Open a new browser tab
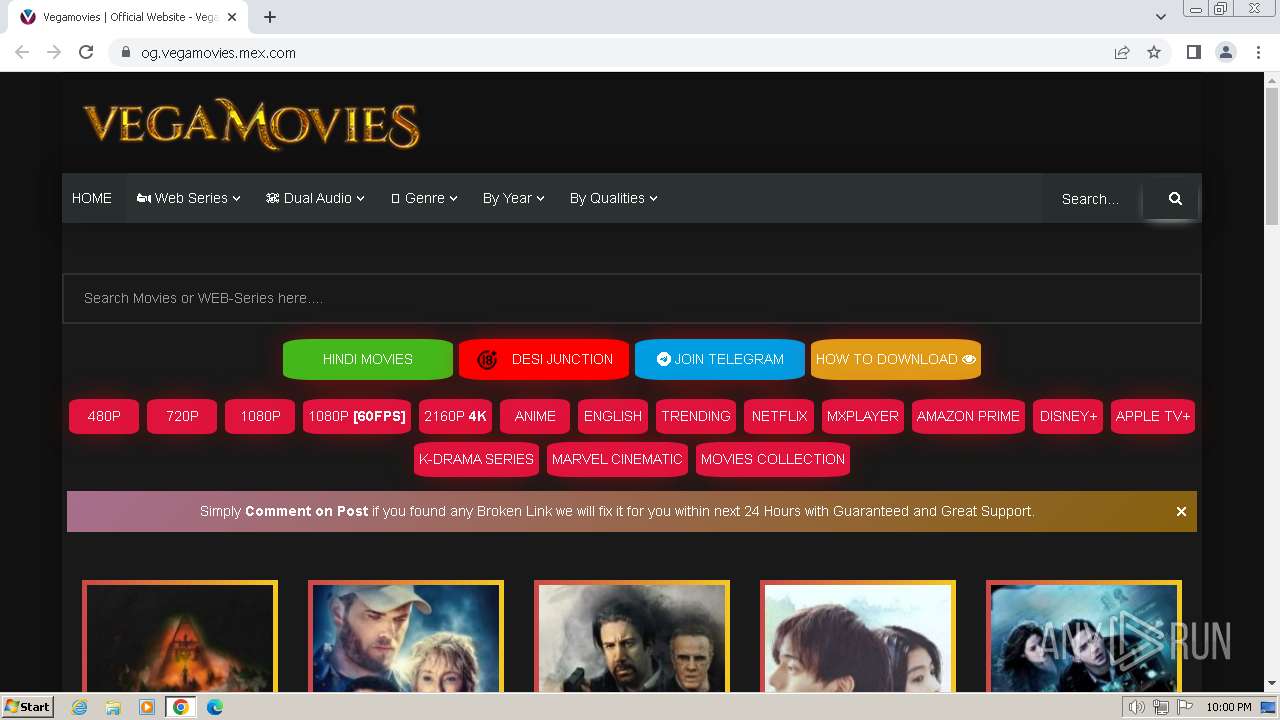 pyautogui.click(x=270, y=17)
